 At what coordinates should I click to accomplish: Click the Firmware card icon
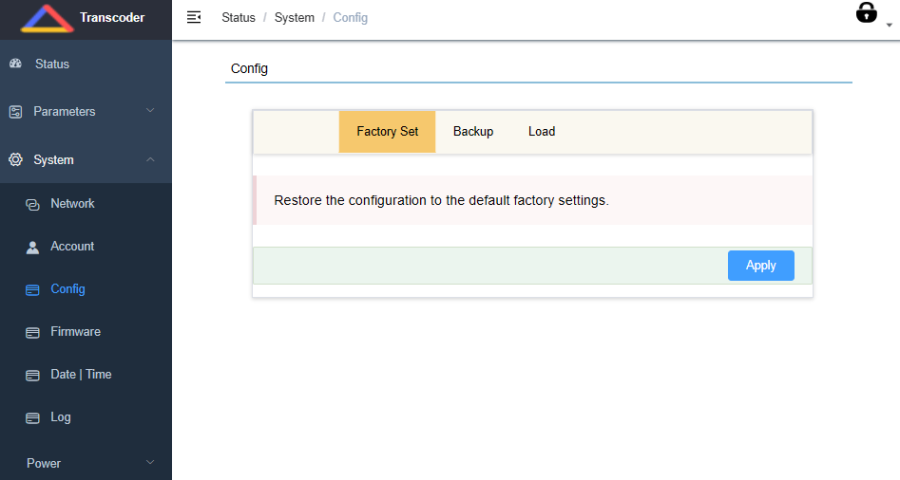coord(32,332)
